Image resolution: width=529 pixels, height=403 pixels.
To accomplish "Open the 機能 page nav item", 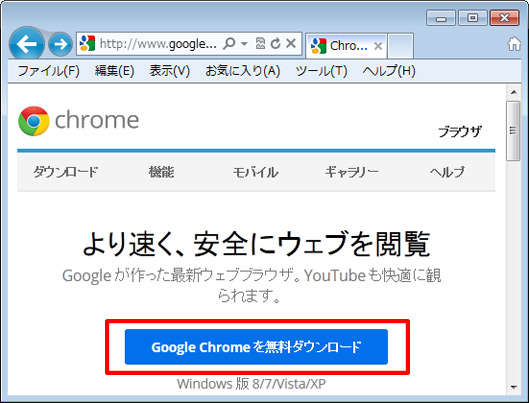I will (162, 172).
